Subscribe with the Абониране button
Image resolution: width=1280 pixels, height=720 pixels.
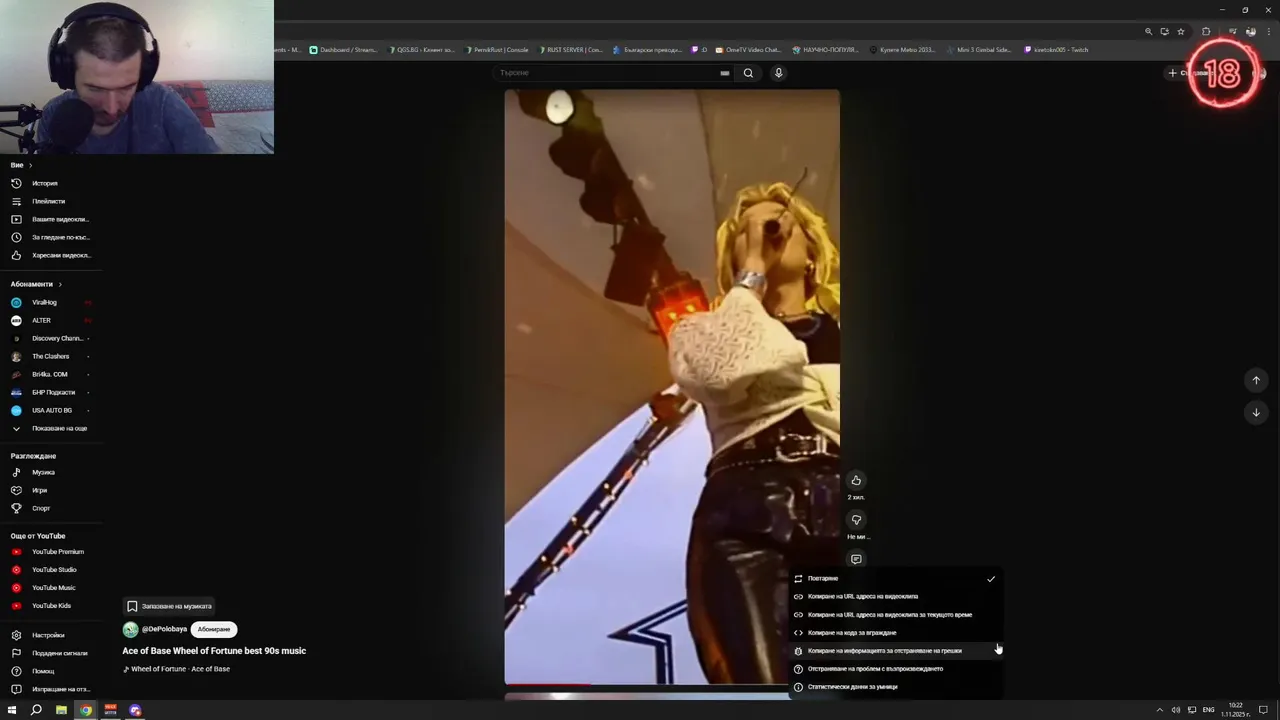click(214, 629)
